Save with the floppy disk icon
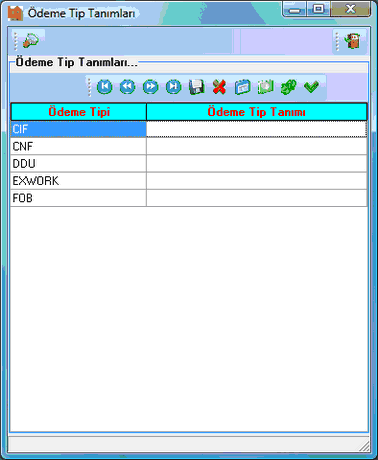This screenshot has width=378, height=460. (x=197, y=87)
